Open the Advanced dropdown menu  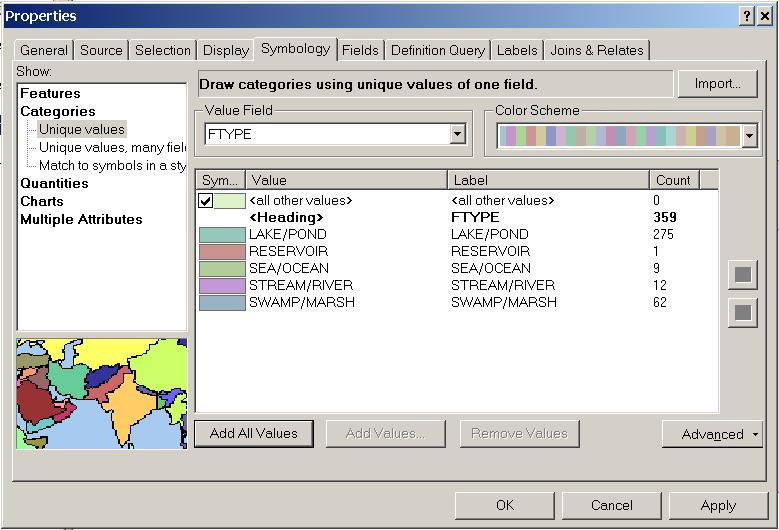712,434
